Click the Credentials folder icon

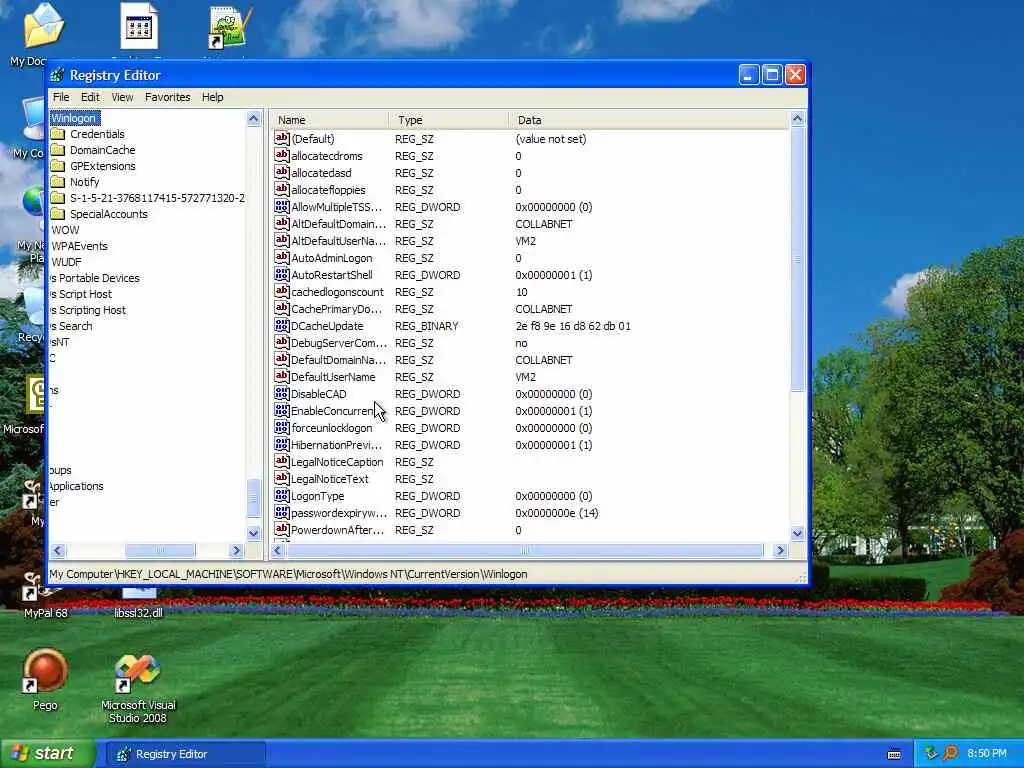(58, 134)
